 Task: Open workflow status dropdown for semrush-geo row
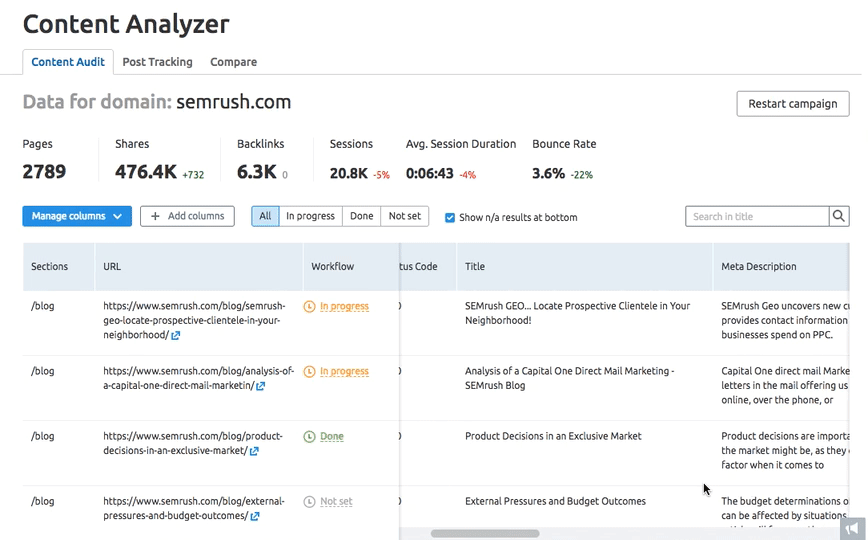(x=343, y=307)
